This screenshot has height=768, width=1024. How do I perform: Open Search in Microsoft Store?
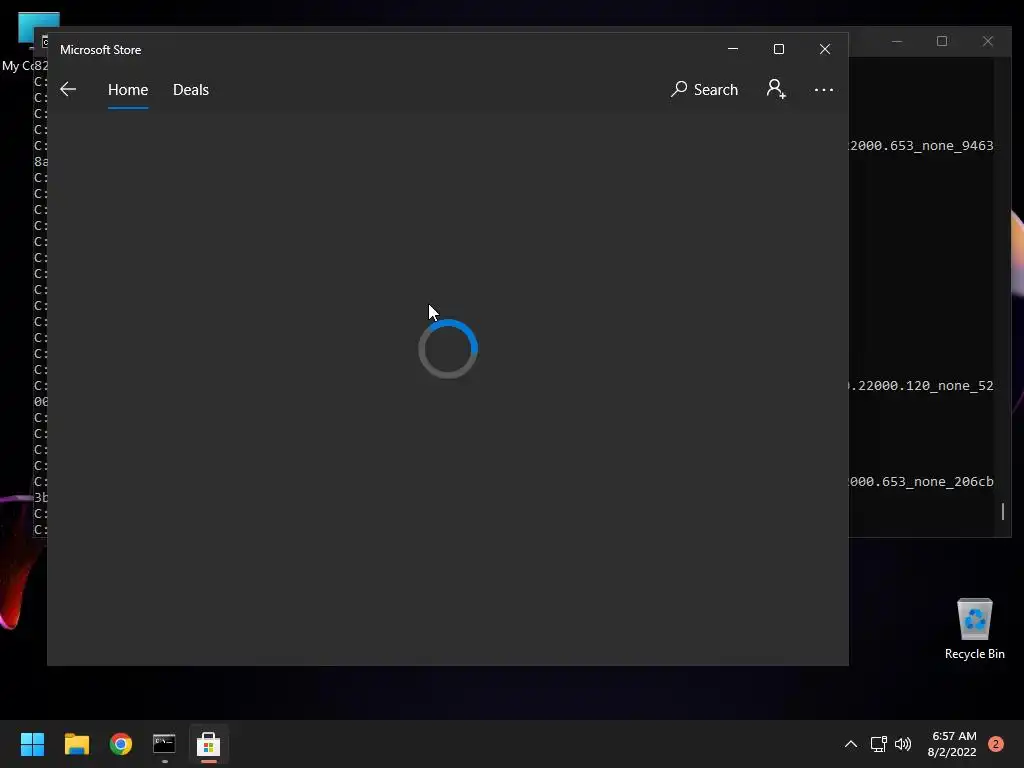(x=704, y=89)
